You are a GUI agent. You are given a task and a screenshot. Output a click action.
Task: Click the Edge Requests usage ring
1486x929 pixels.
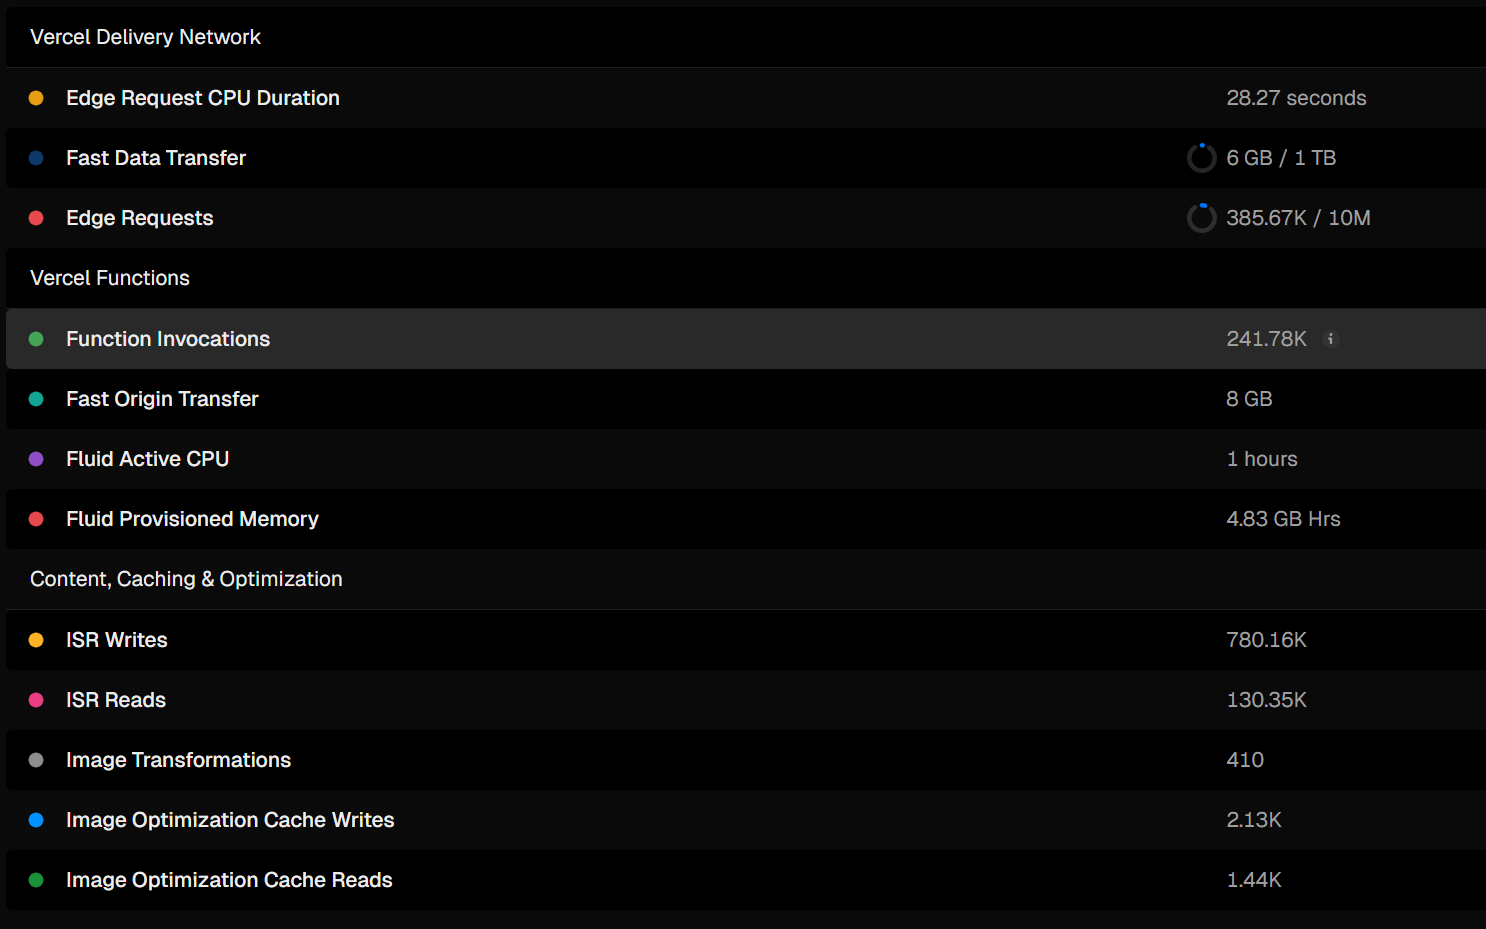pyautogui.click(x=1201, y=218)
